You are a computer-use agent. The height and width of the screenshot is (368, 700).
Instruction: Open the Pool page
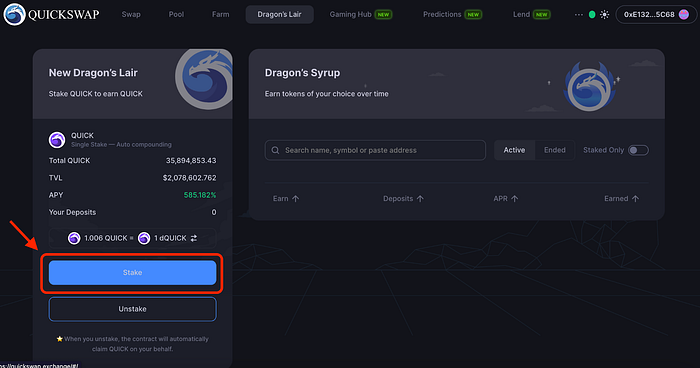tap(176, 14)
